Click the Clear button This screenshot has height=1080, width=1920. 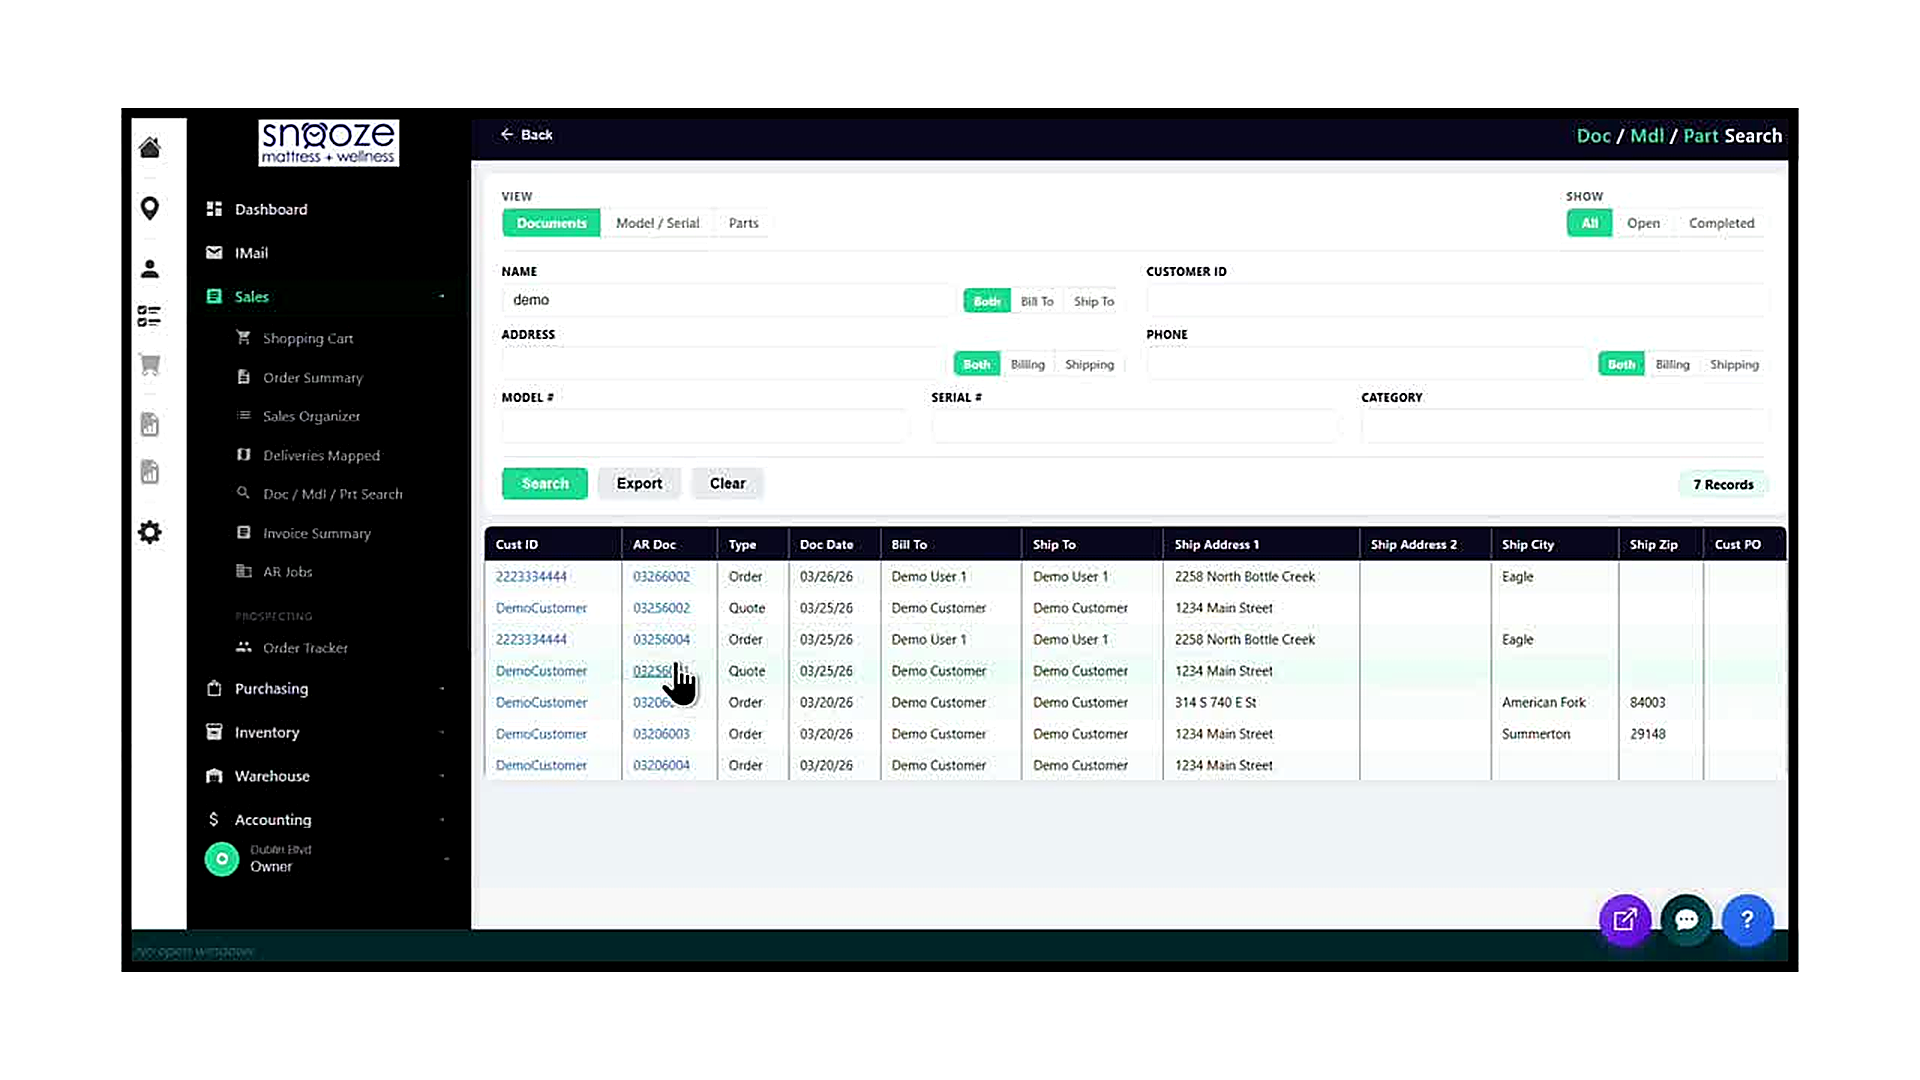tap(727, 483)
